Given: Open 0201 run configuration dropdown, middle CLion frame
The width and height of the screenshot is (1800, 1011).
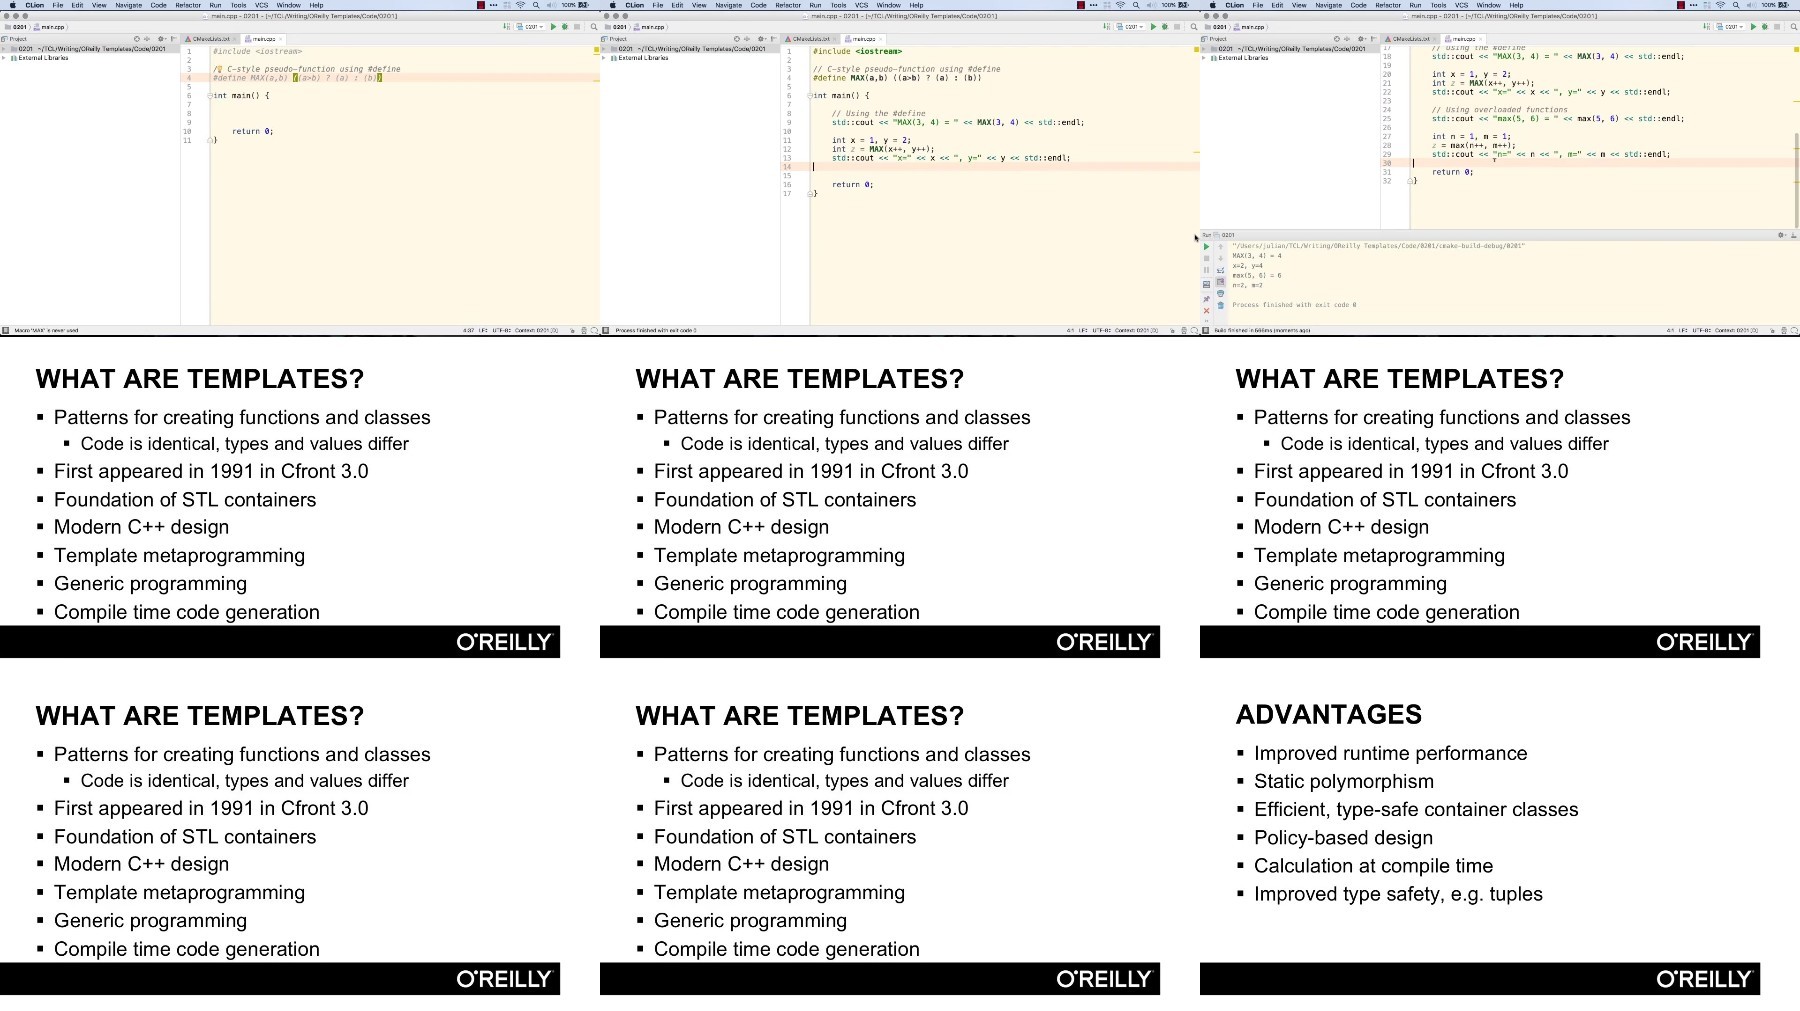Looking at the screenshot, I should coord(1130,27).
